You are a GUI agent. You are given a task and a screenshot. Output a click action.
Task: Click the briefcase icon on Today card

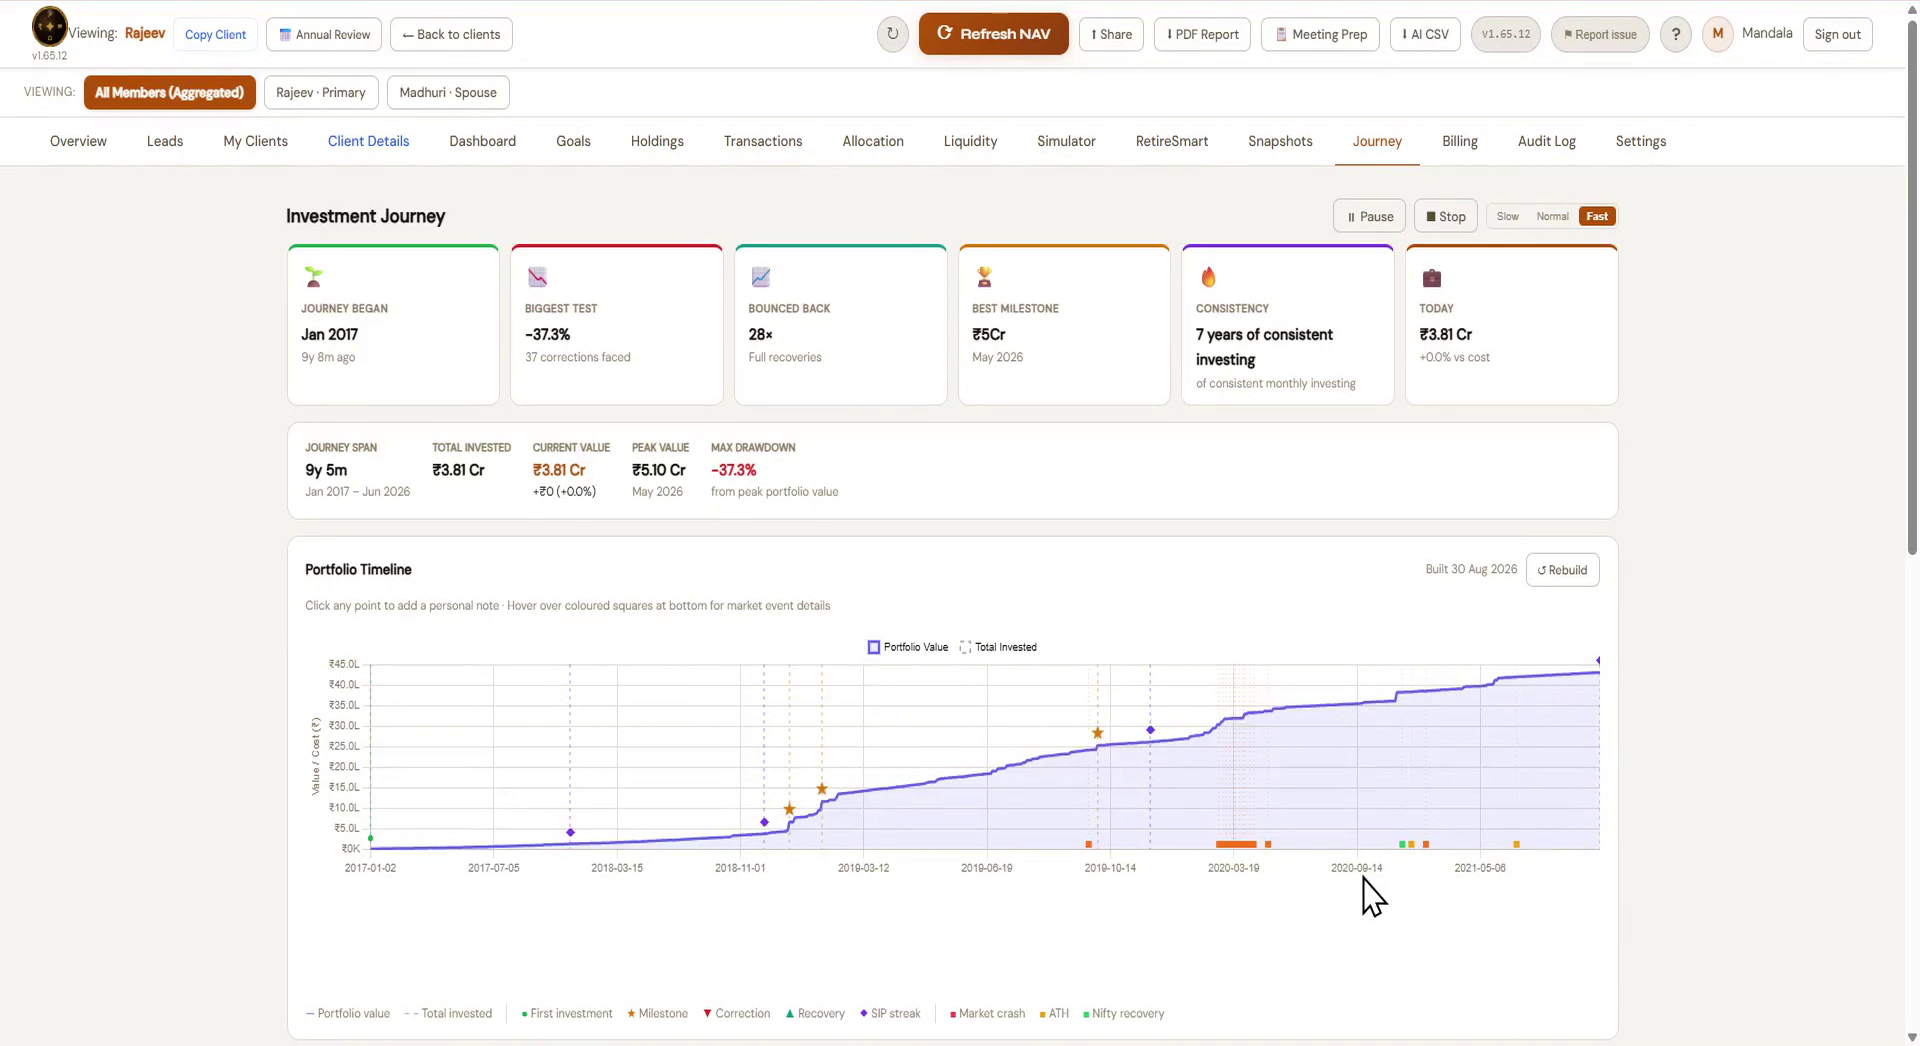coord(1432,277)
